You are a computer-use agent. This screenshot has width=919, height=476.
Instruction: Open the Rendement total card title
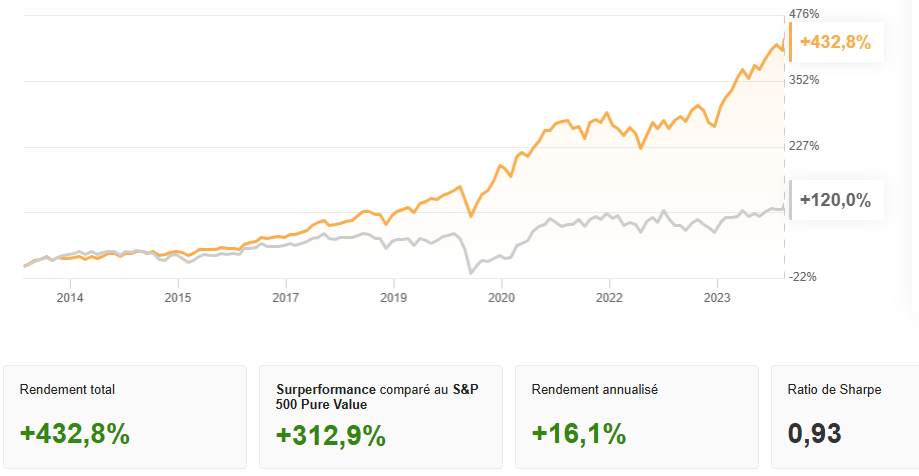tap(67, 390)
